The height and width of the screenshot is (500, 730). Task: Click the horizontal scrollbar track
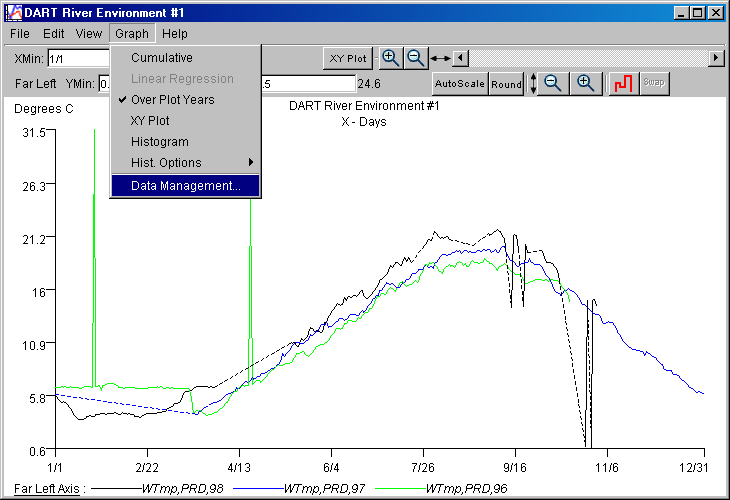click(588, 58)
